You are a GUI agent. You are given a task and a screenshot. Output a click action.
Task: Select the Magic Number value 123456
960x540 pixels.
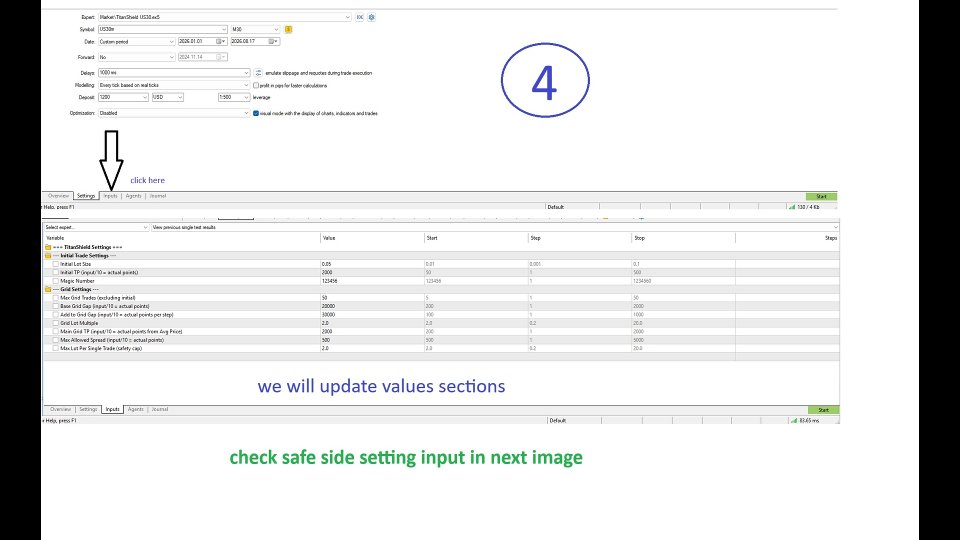pos(329,281)
